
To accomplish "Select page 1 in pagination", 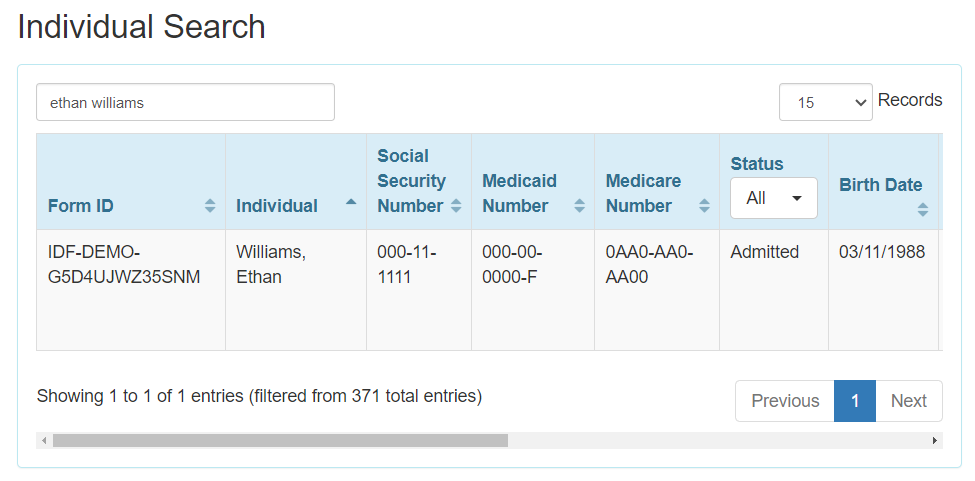I will (x=855, y=401).
